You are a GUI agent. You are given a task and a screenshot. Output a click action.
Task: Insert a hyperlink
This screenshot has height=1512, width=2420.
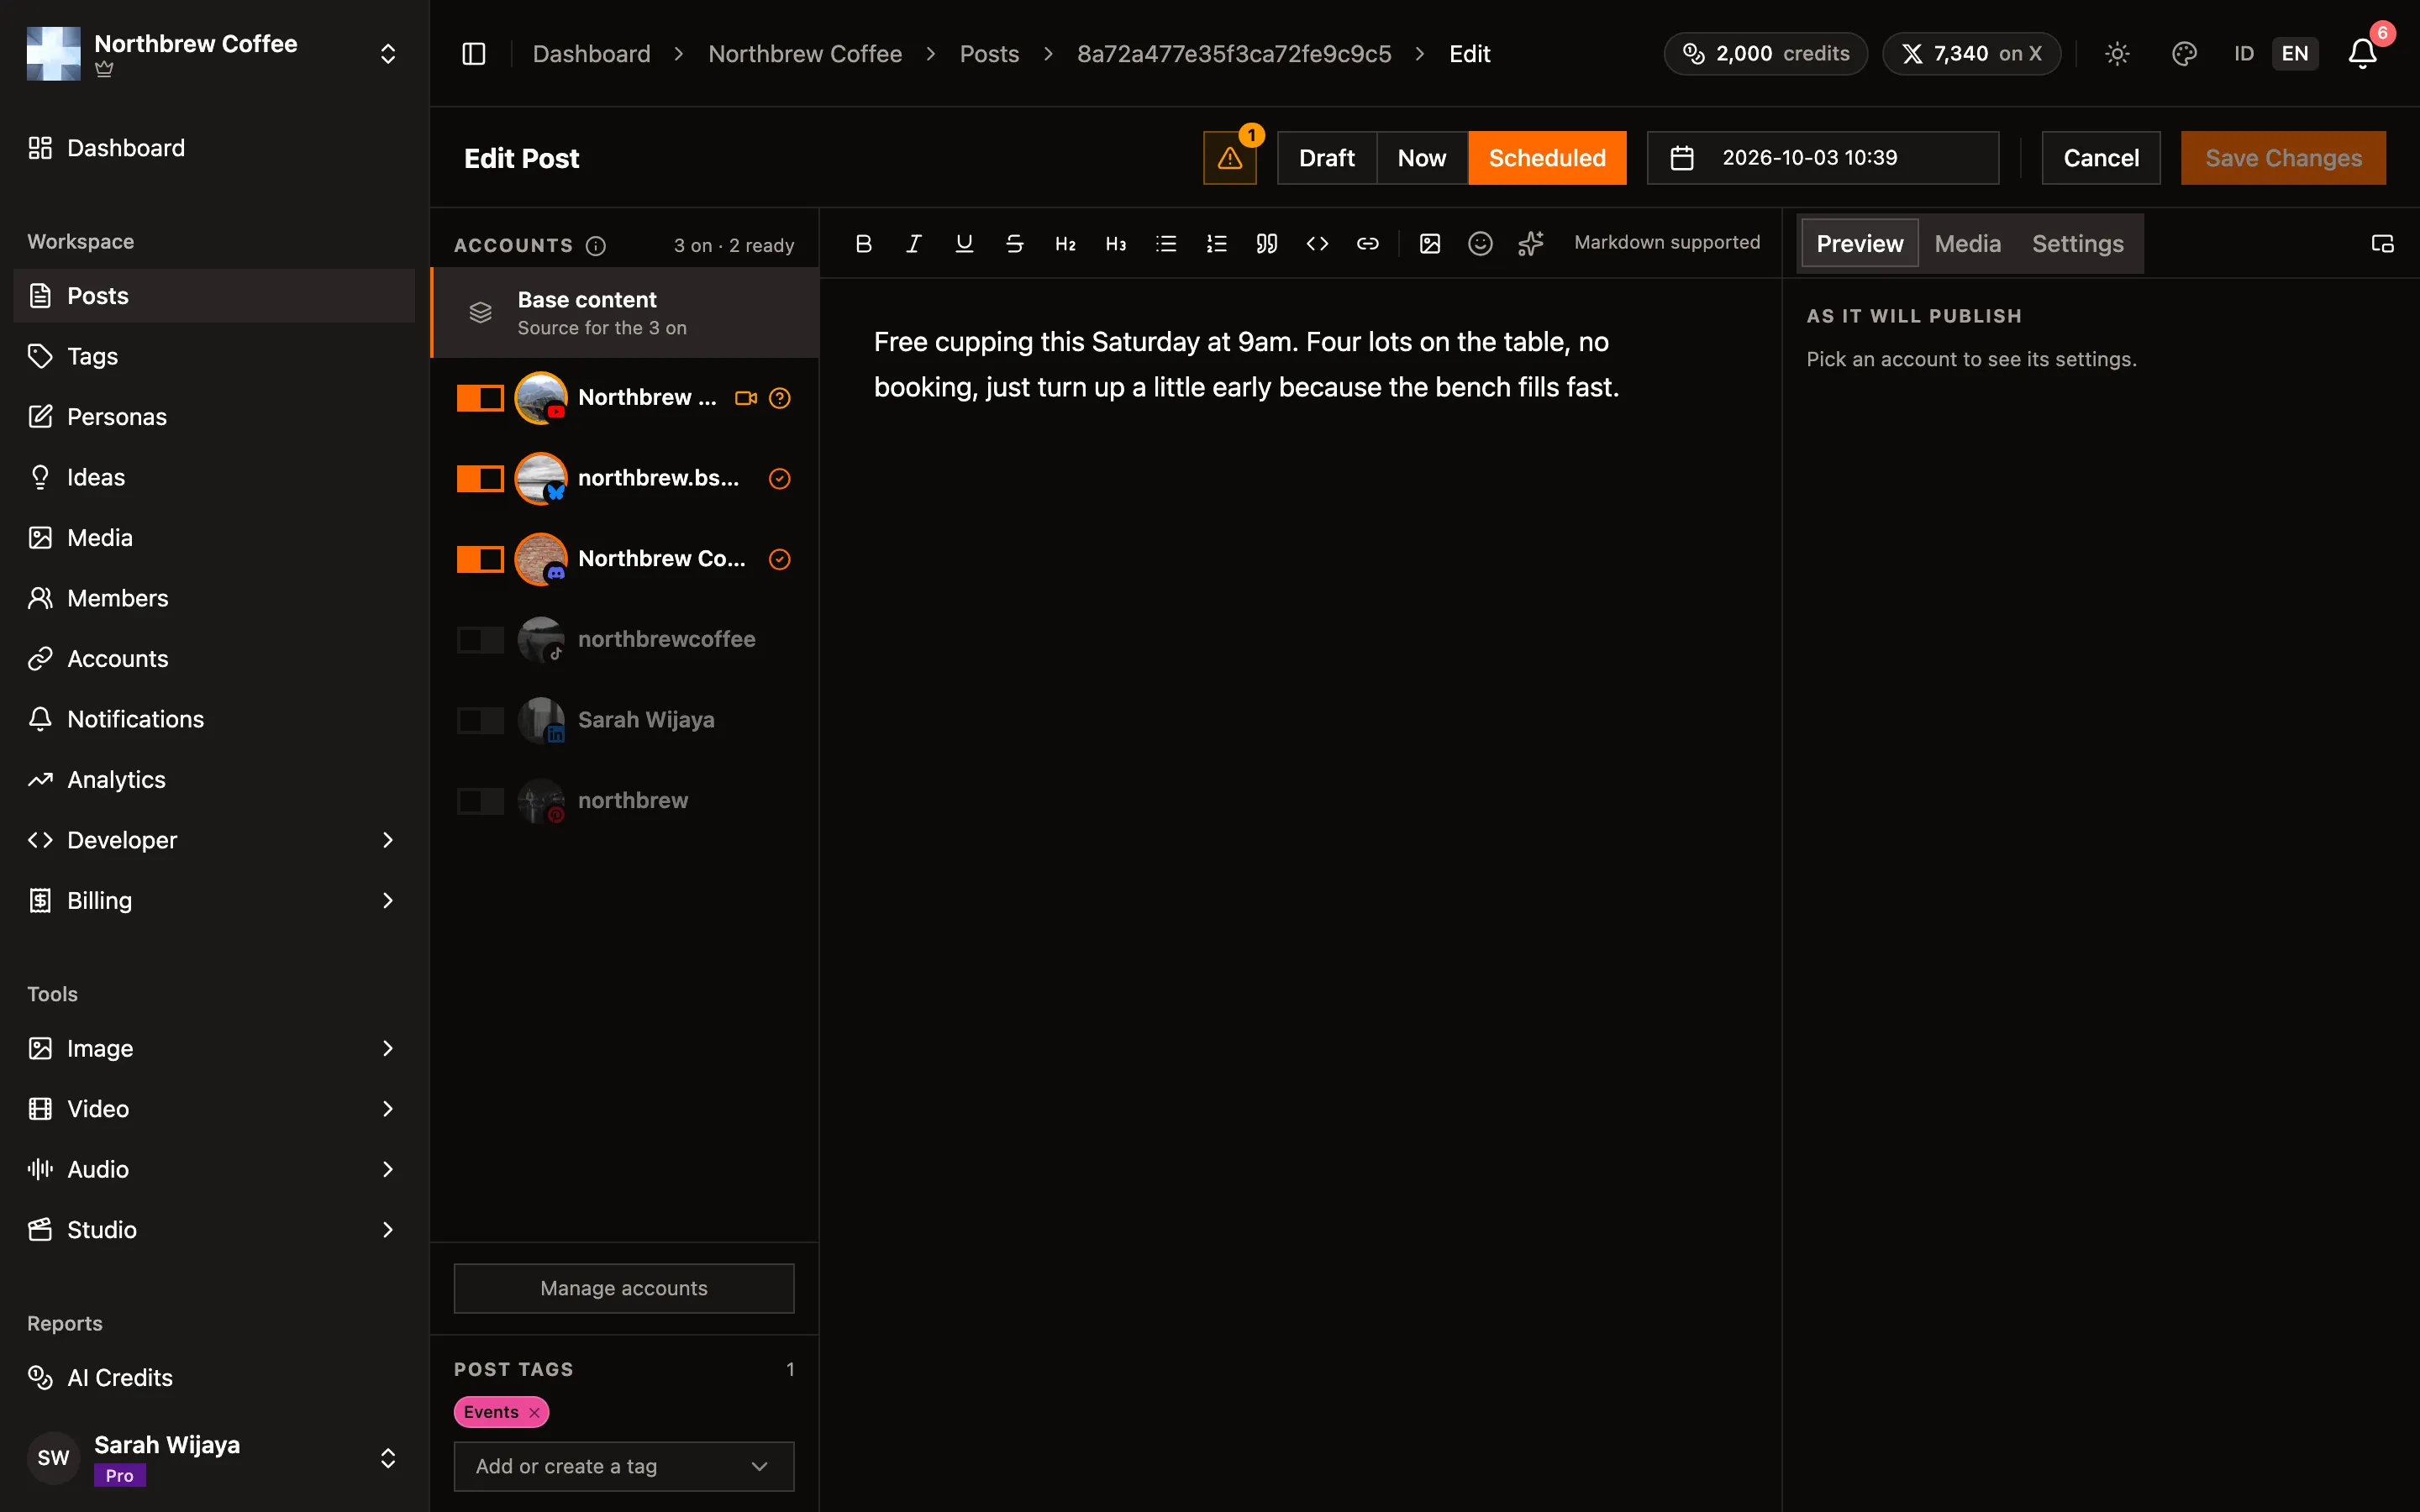(1367, 243)
